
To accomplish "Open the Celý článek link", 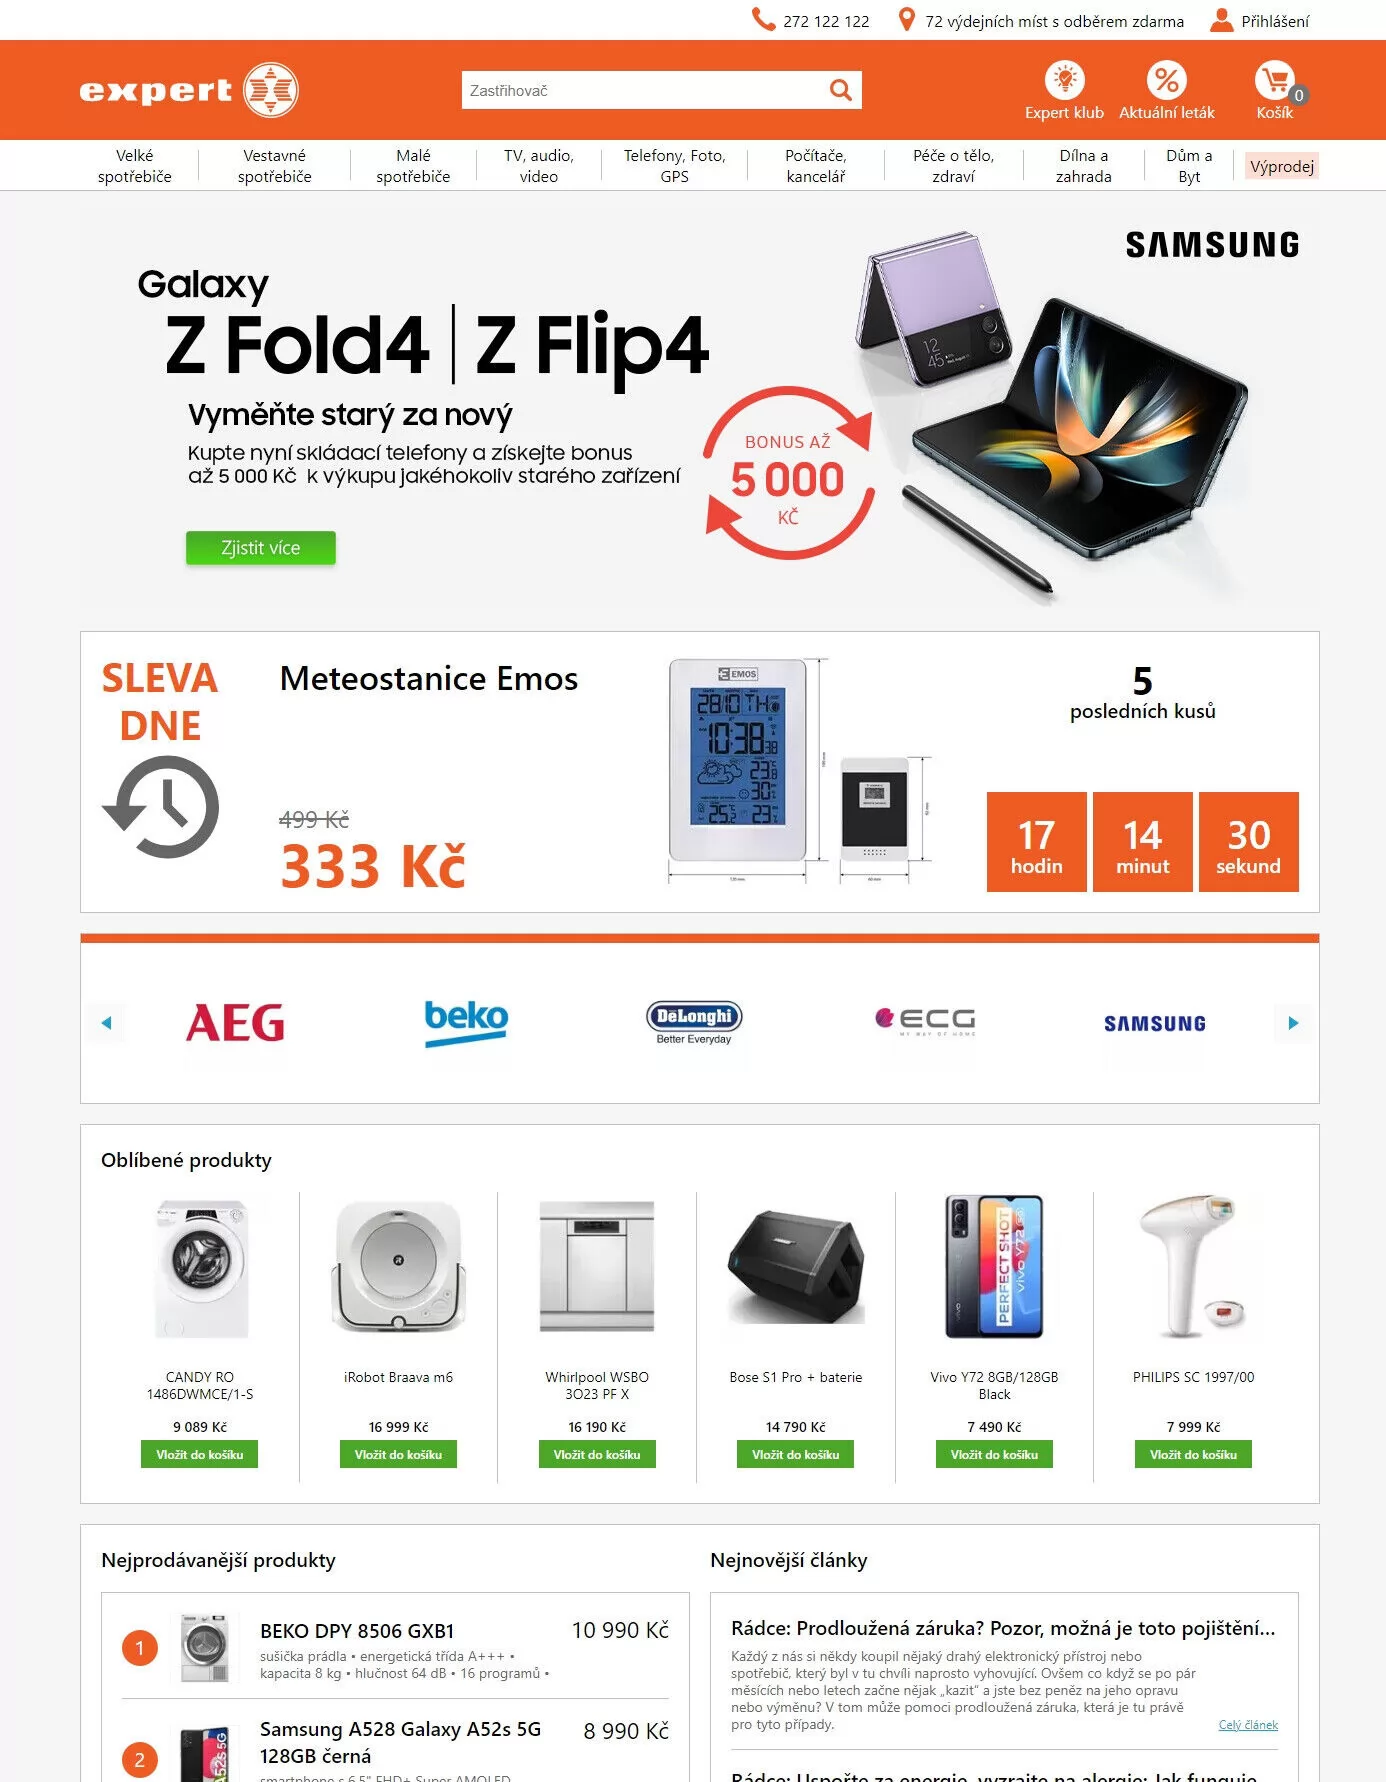I will pos(1248,1725).
